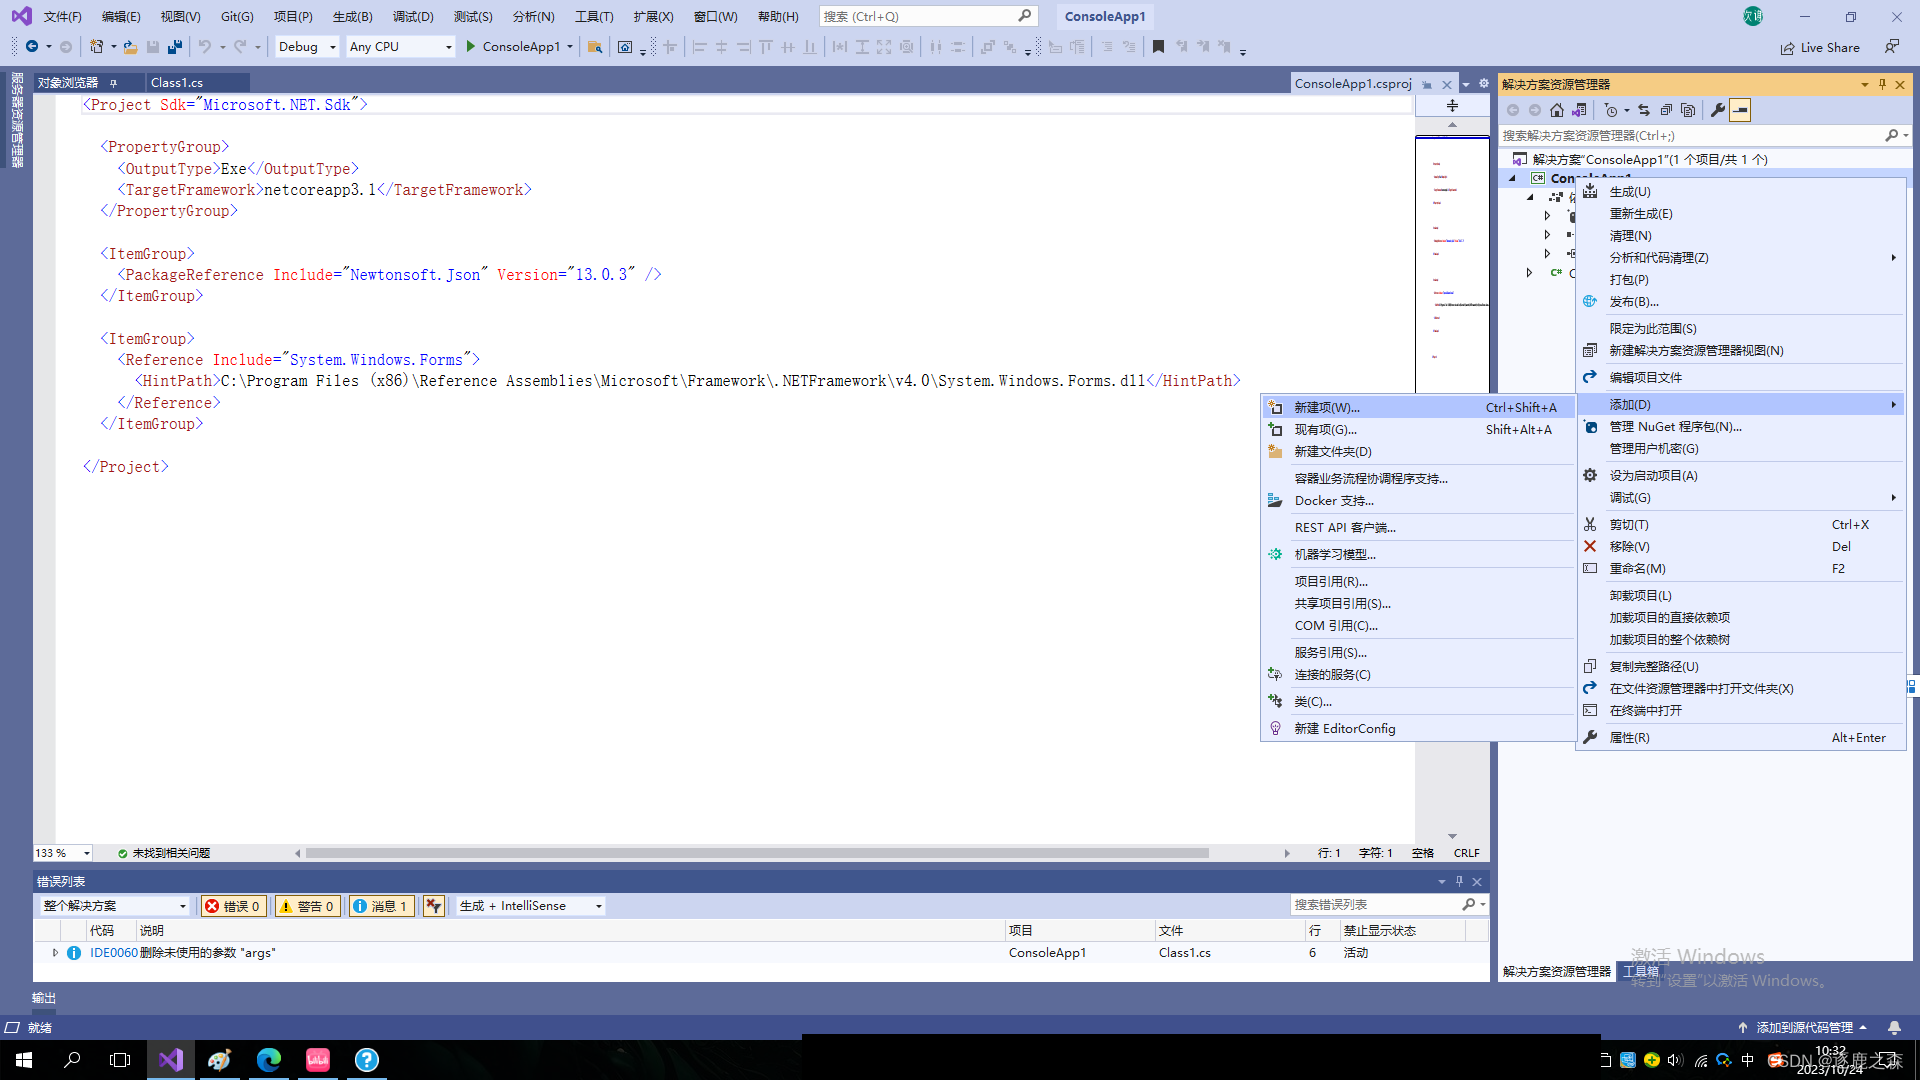Toggle Preview Selected Items in Solution Explorer
Image resolution: width=1920 pixels, height=1080 pixels.
pos(1740,110)
